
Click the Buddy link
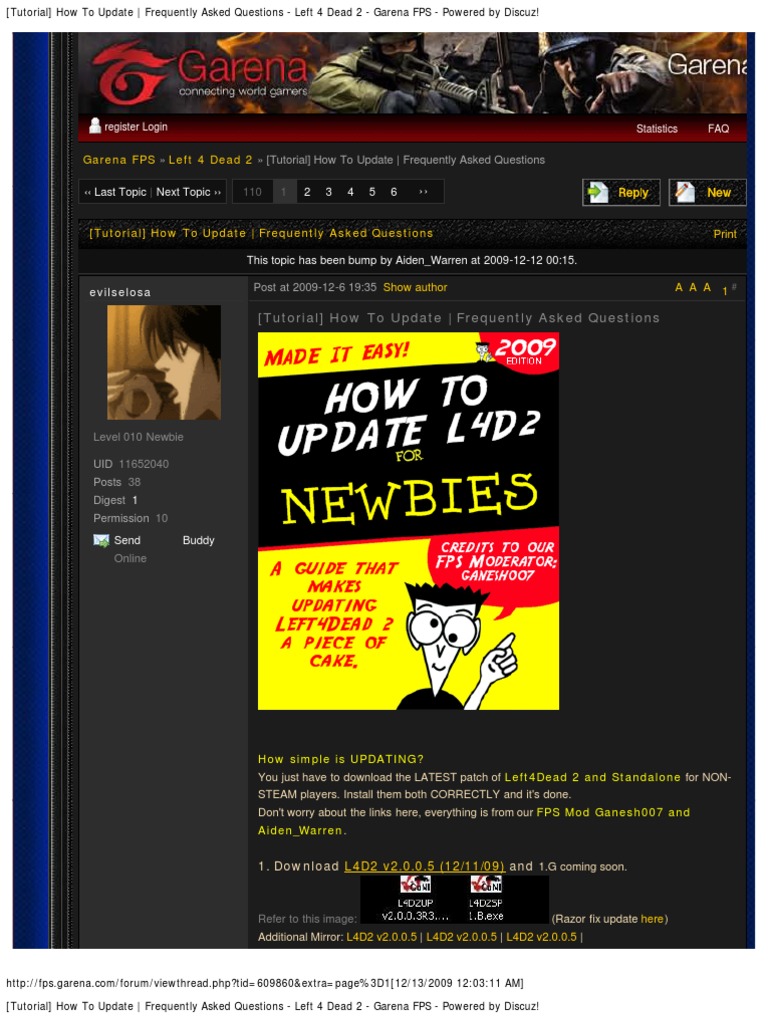(x=199, y=541)
